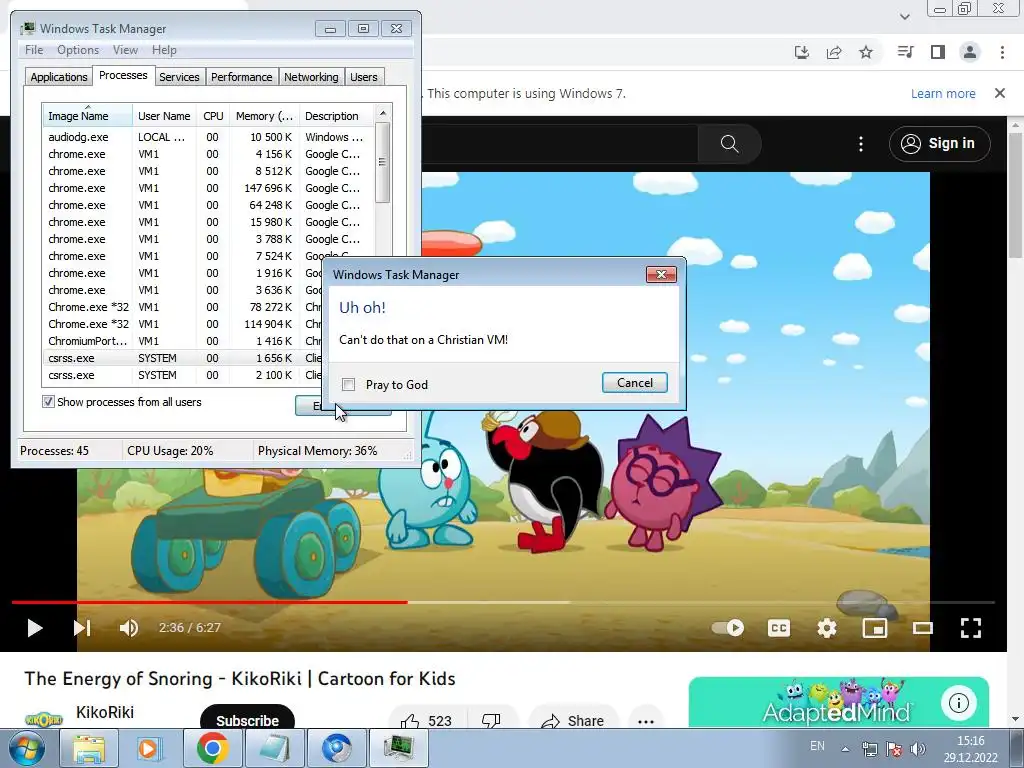Viewport: 1024px width, 768px height.
Task: Click Chrome share page icon
Action: point(834,52)
